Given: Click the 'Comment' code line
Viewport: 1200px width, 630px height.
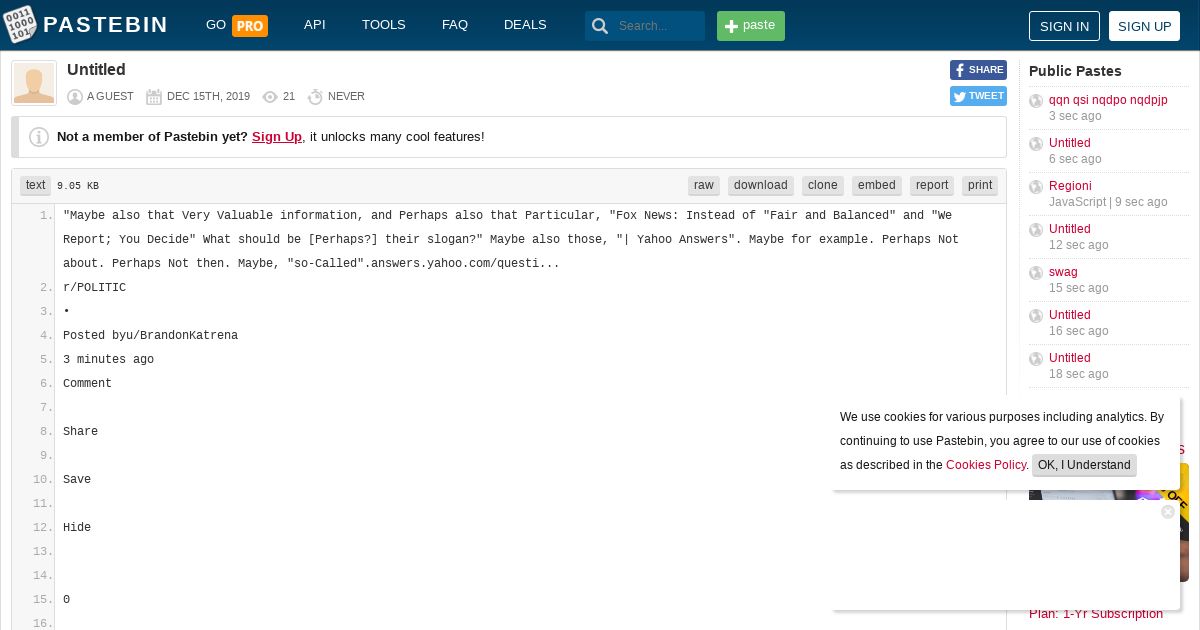Looking at the screenshot, I should pyautogui.click(x=87, y=384).
